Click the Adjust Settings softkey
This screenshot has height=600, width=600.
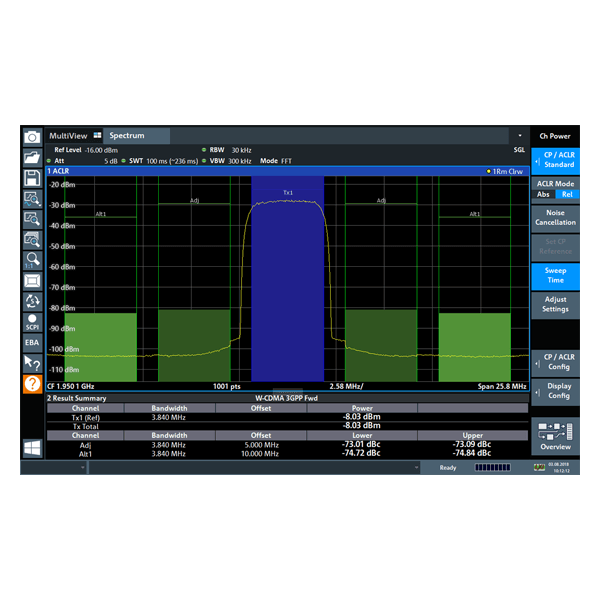point(555,305)
